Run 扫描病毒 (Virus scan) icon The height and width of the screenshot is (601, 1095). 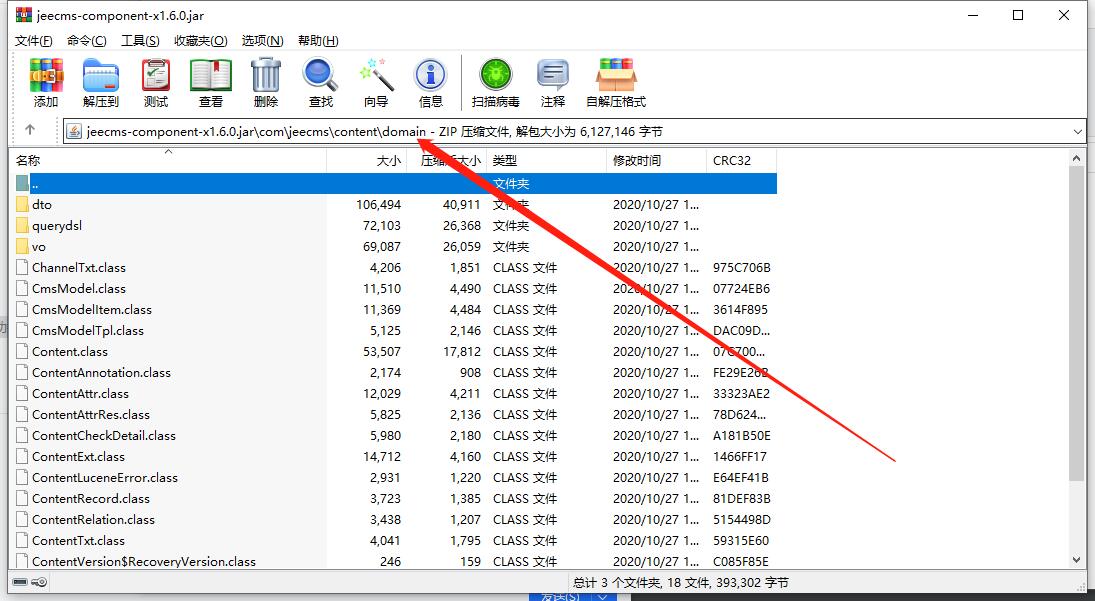[x=496, y=81]
